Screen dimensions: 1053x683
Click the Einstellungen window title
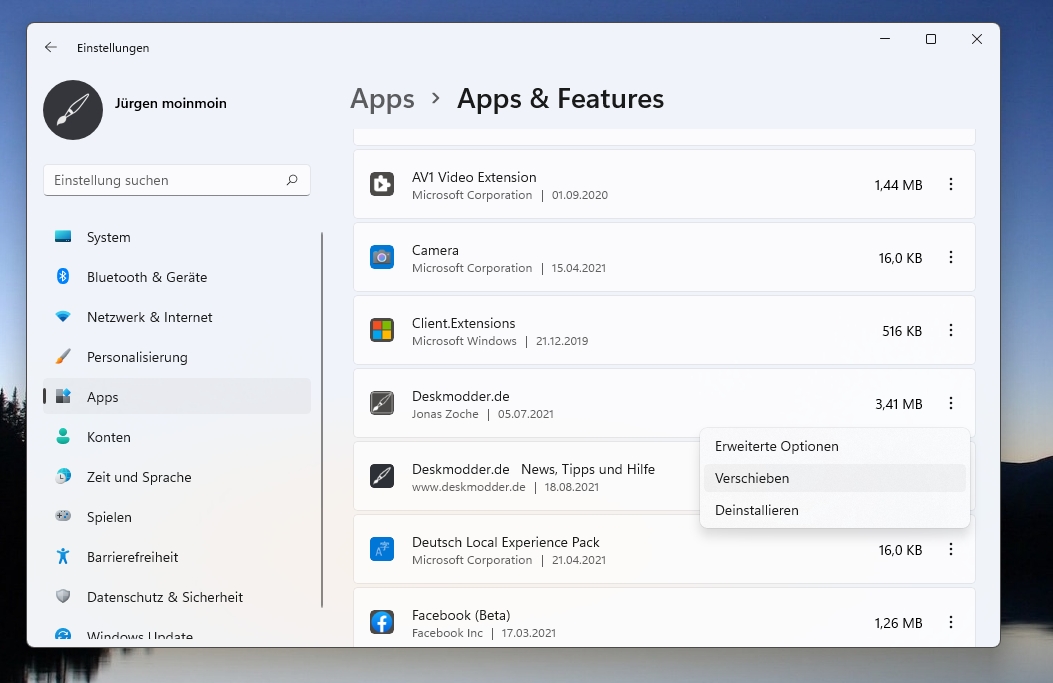[113, 48]
